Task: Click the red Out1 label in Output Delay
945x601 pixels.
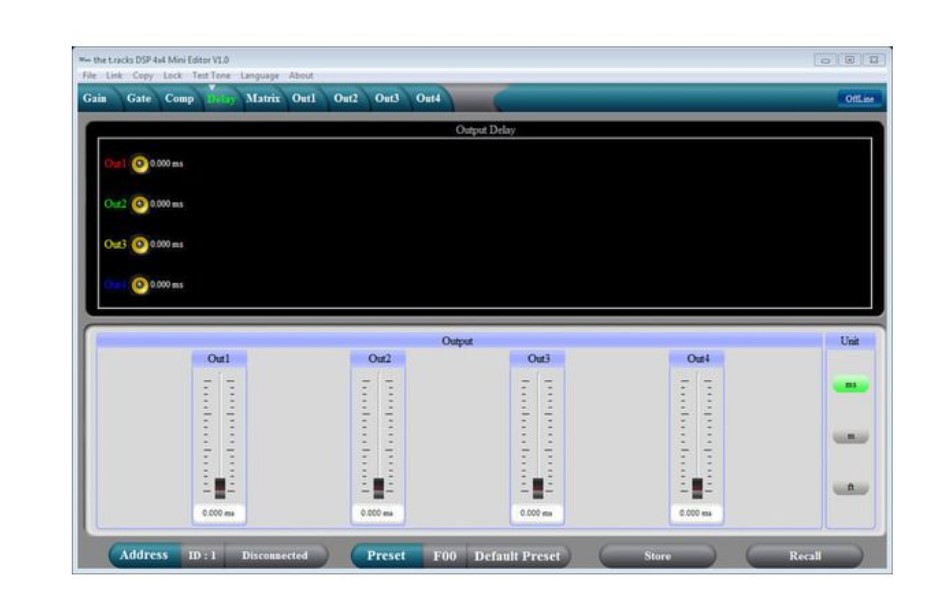Action: click(115, 164)
